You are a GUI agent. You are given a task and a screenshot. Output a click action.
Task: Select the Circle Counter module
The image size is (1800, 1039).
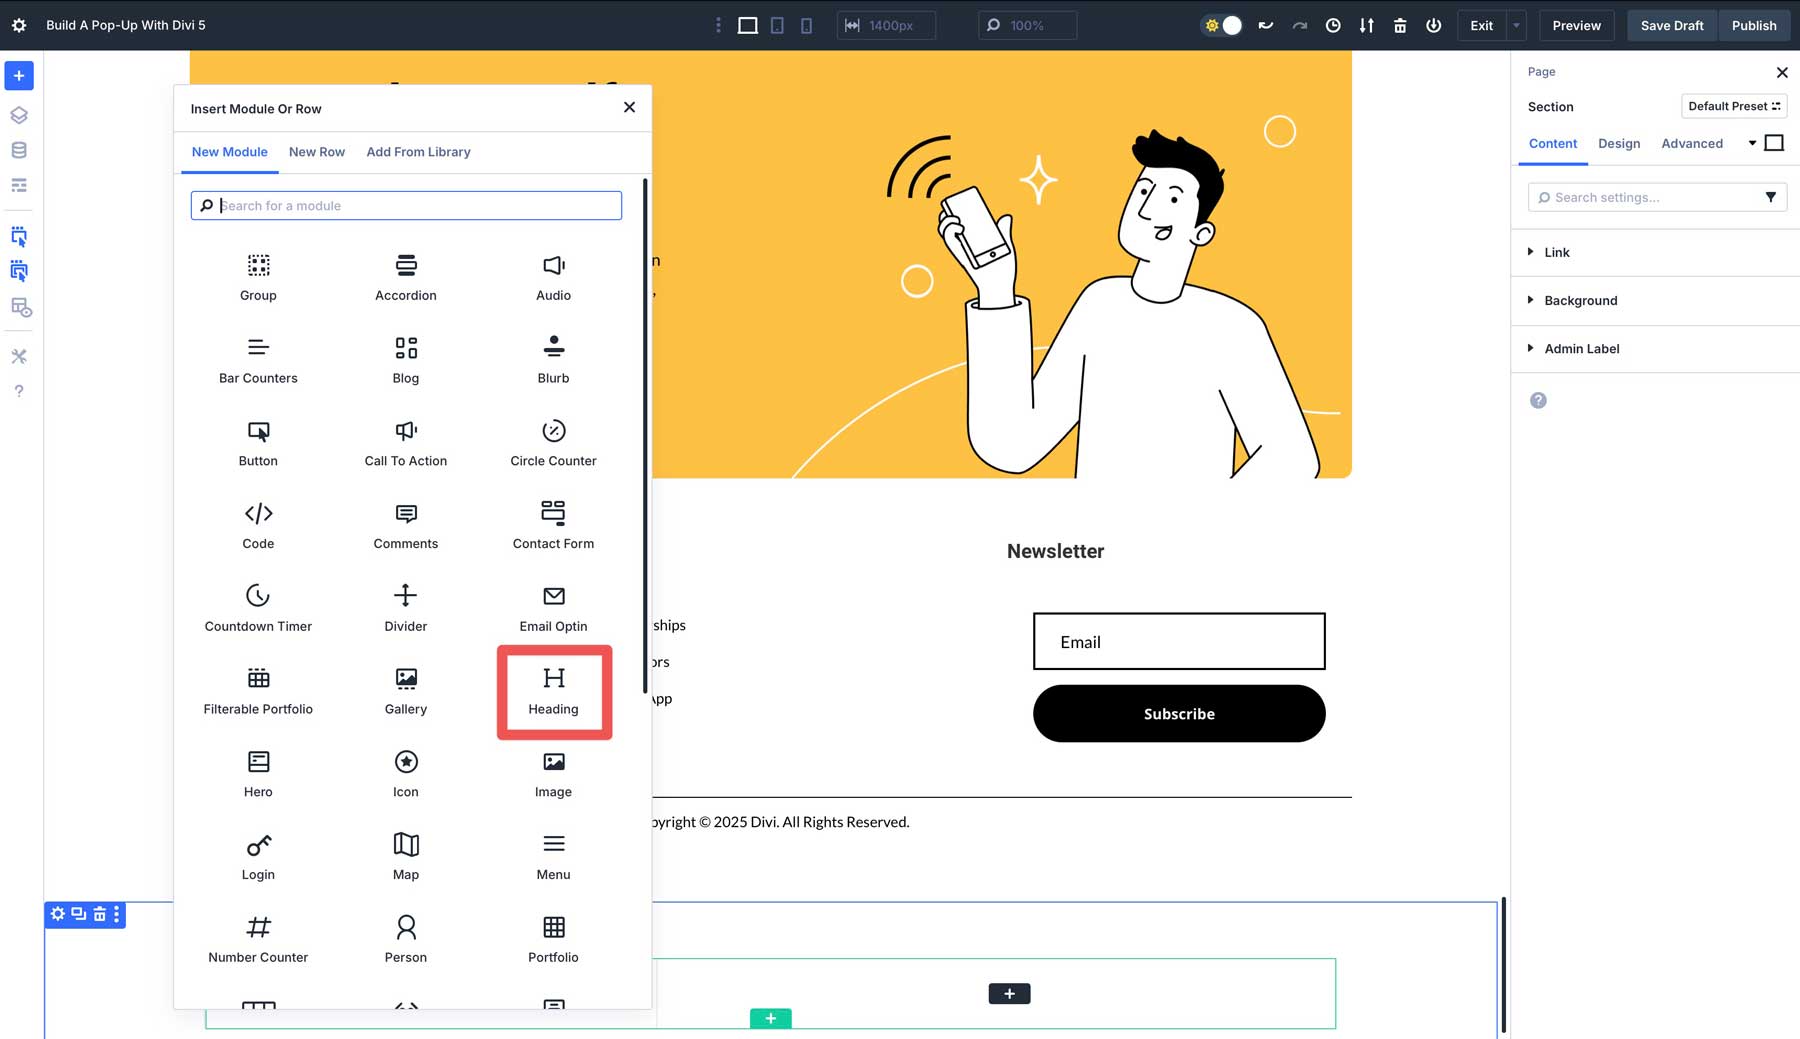553,443
